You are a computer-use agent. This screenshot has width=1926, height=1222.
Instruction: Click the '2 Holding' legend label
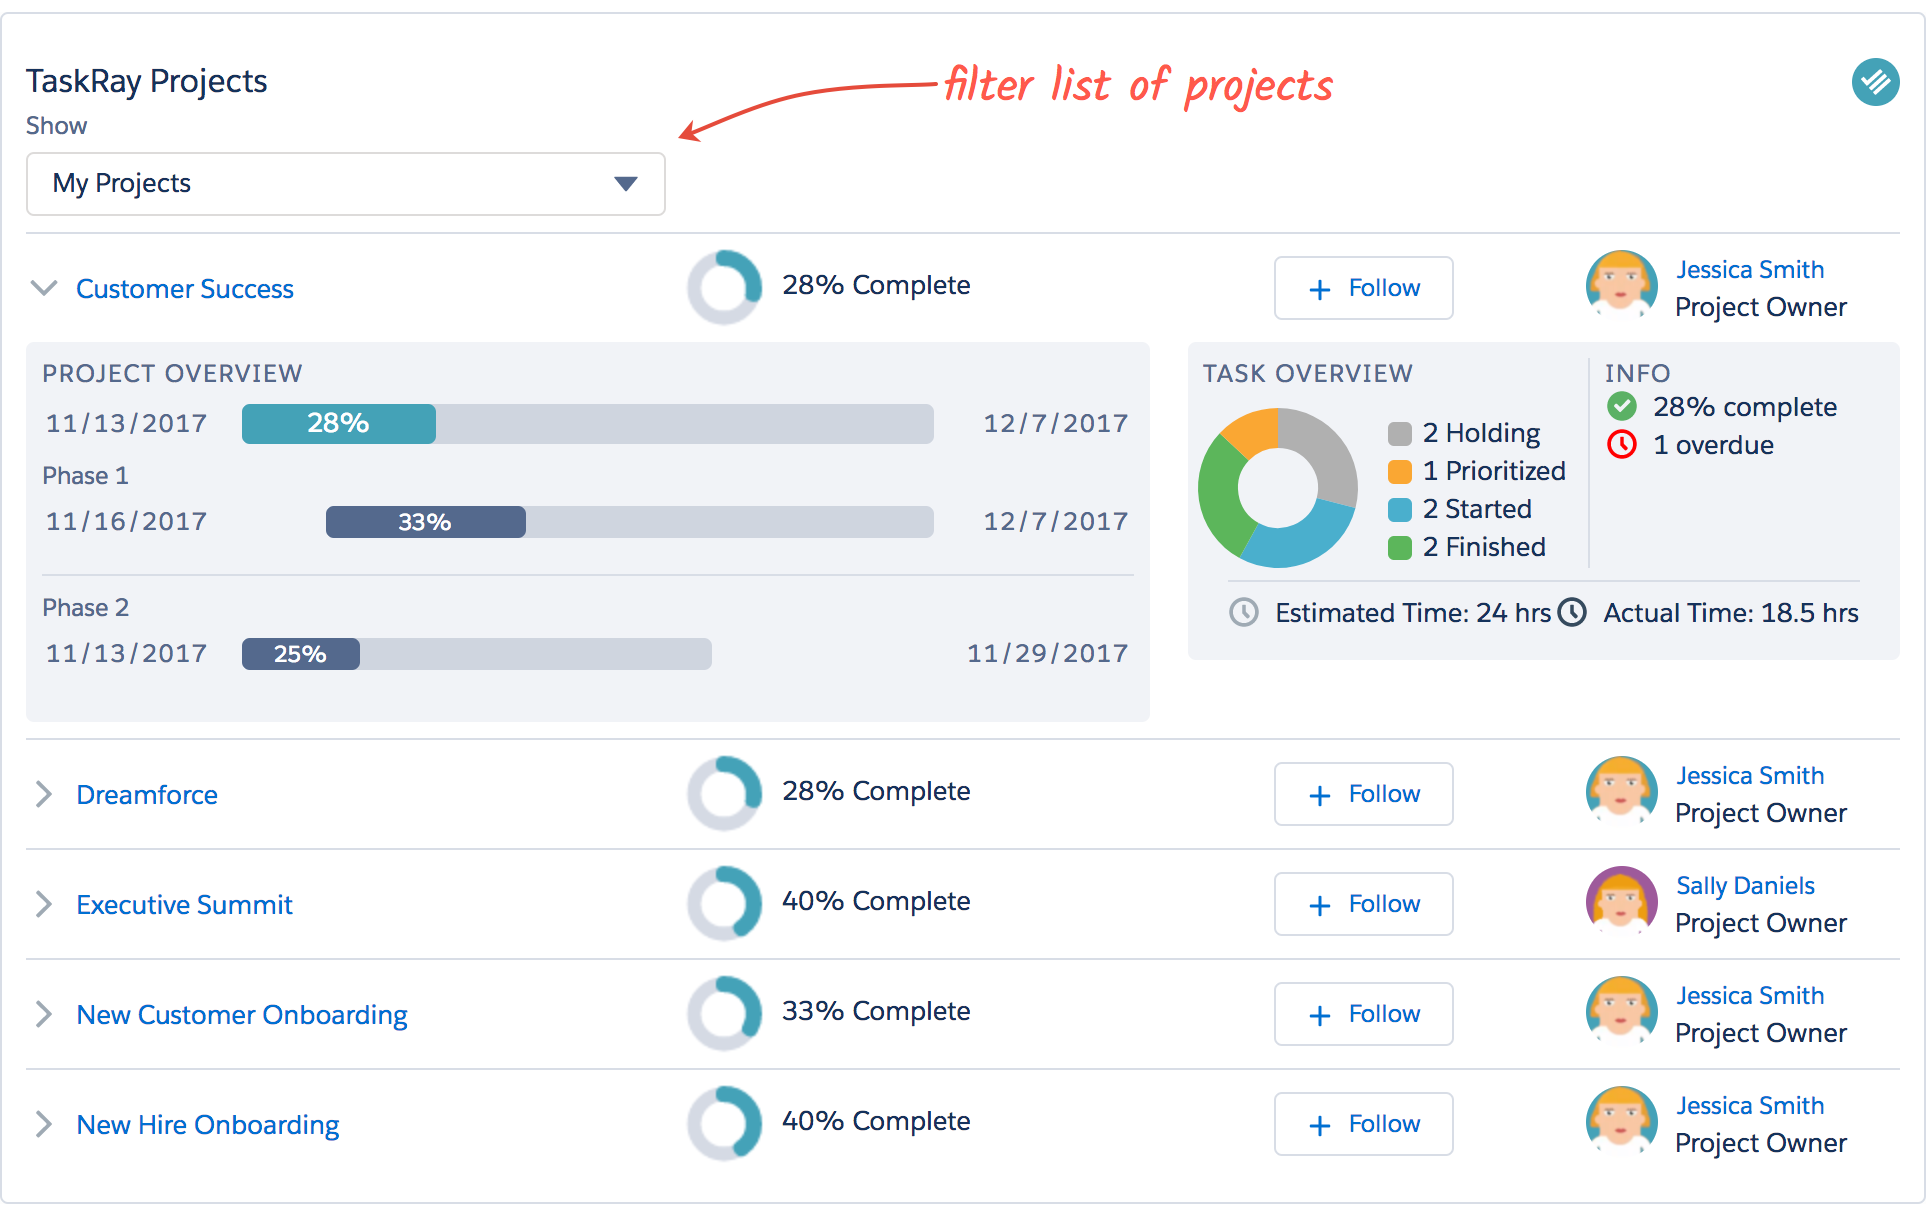click(1481, 433)
